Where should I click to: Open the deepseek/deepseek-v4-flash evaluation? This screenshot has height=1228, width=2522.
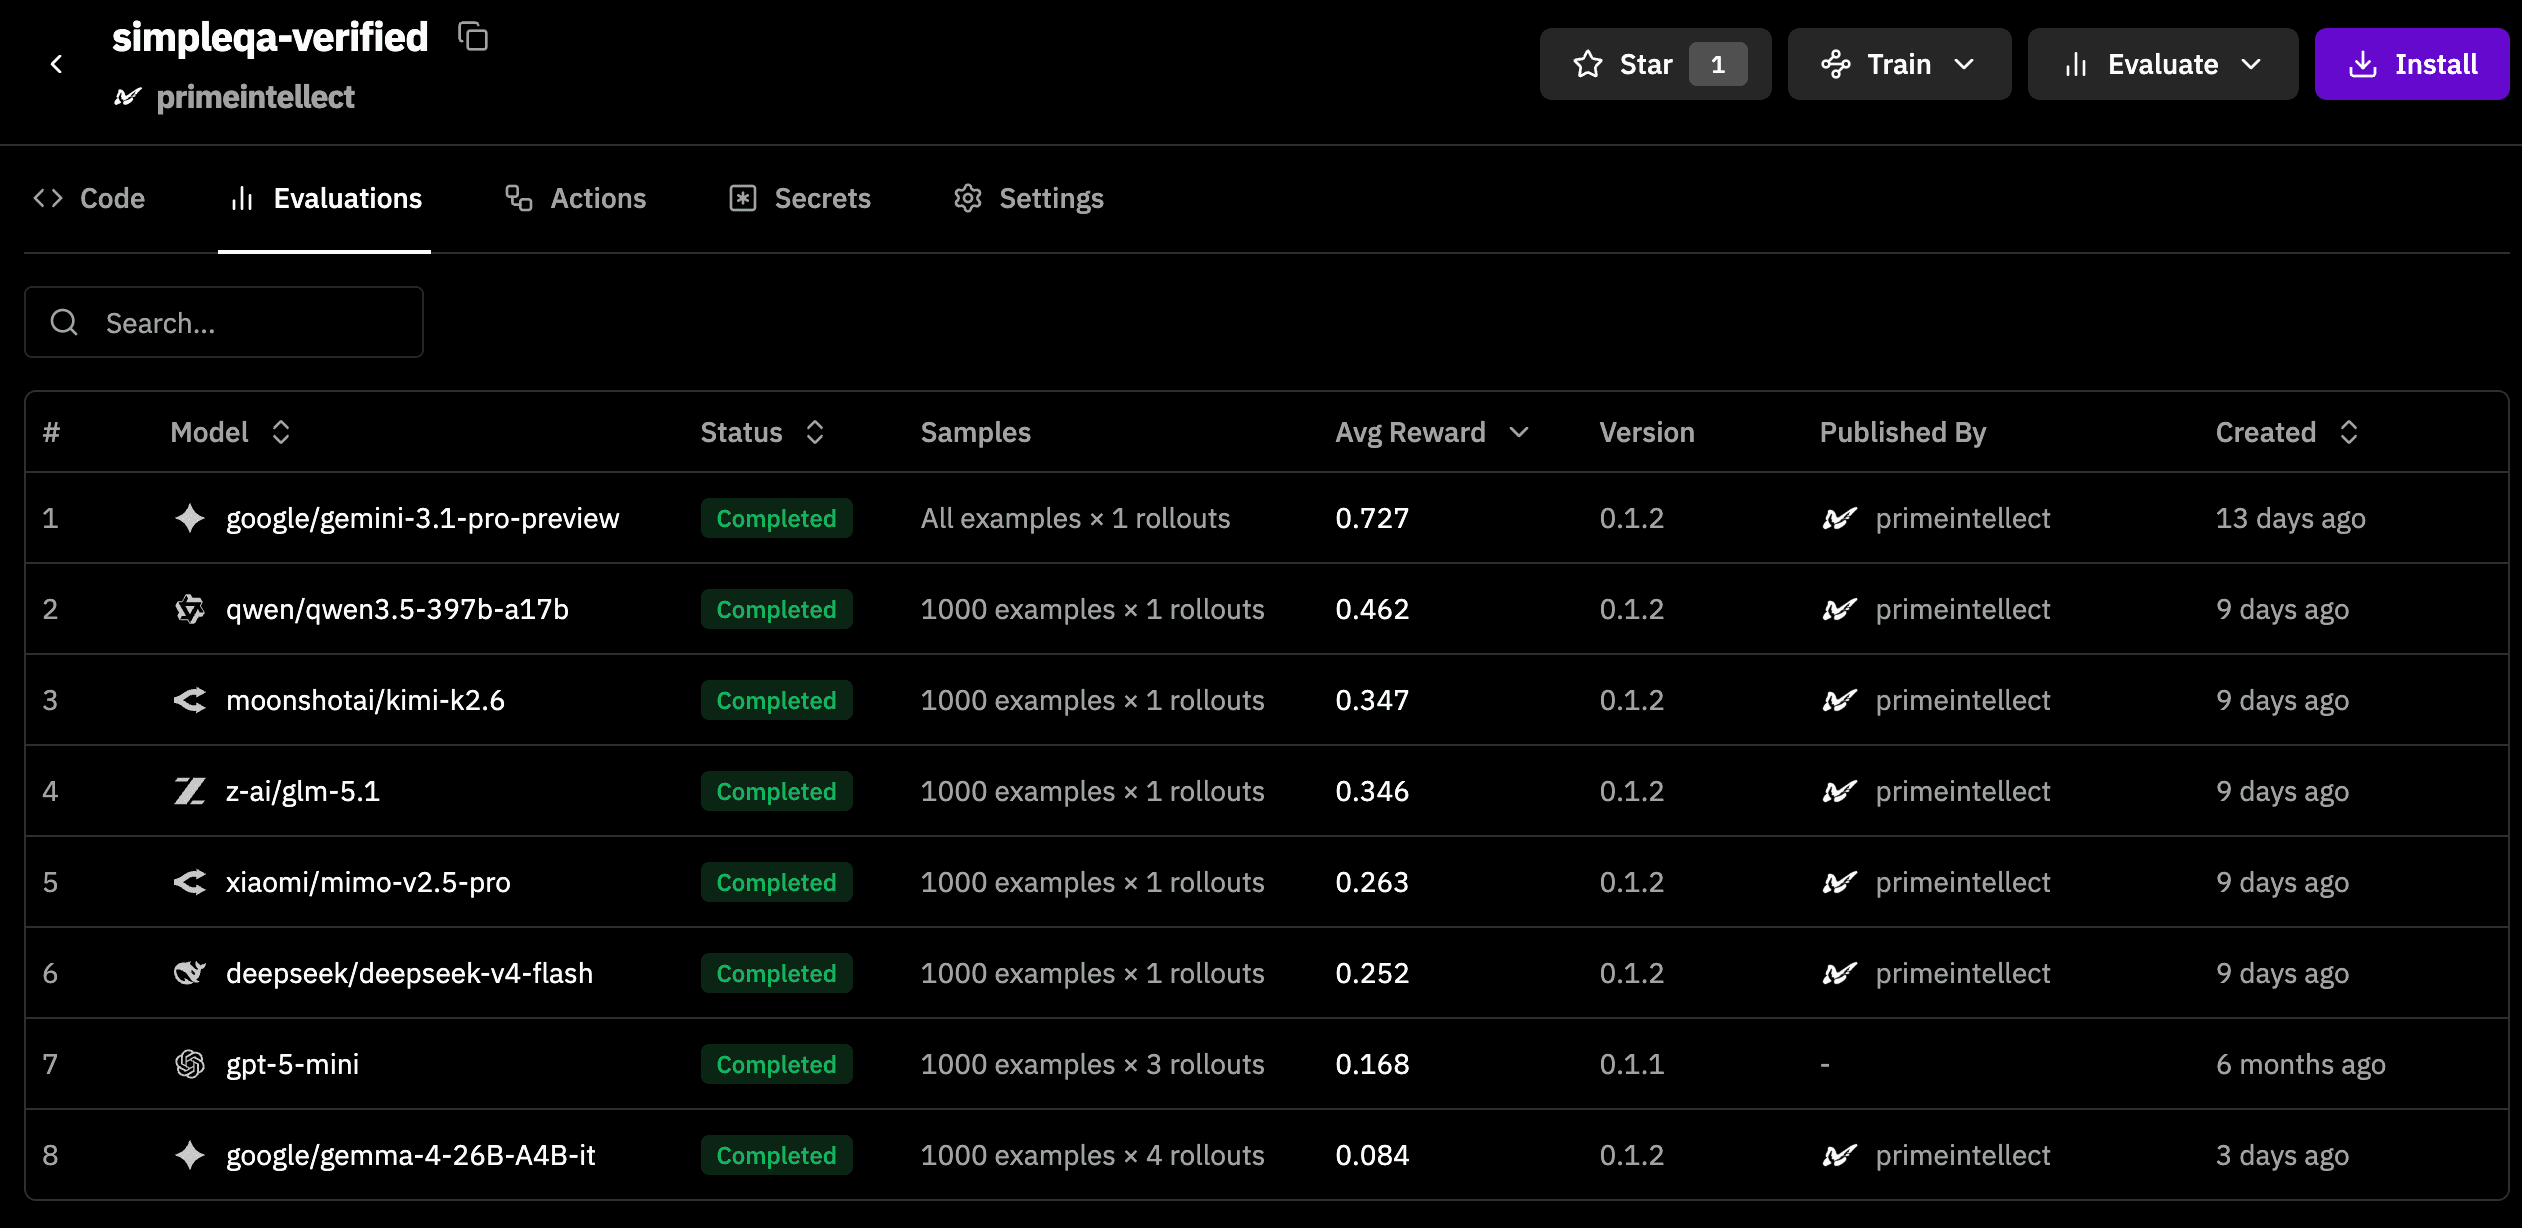(x=409, y=973)
